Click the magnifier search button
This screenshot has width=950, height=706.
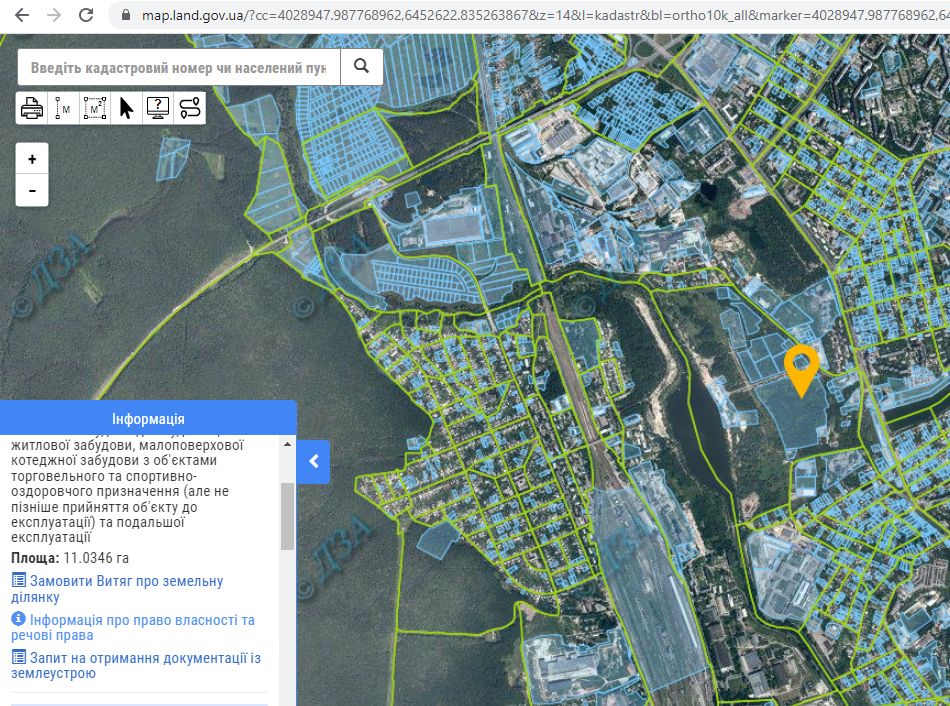click(x=362, y=67)
